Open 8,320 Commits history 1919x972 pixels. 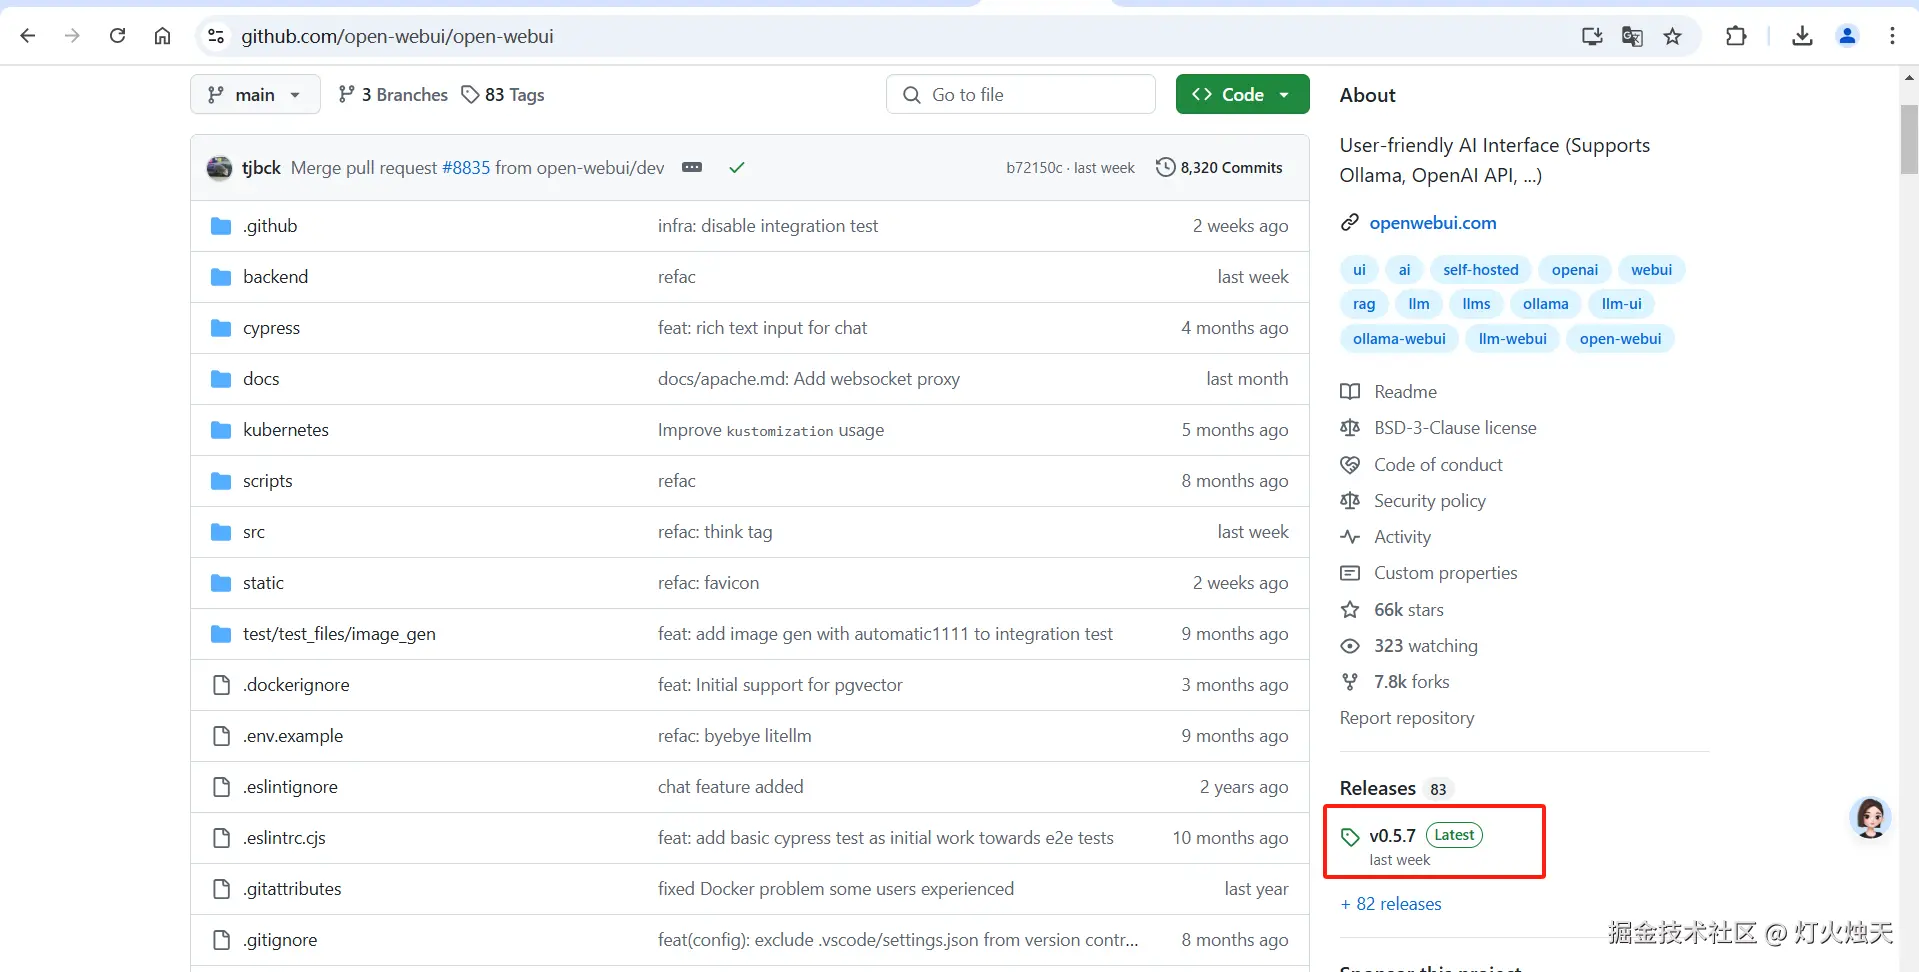coord(1219,167)
